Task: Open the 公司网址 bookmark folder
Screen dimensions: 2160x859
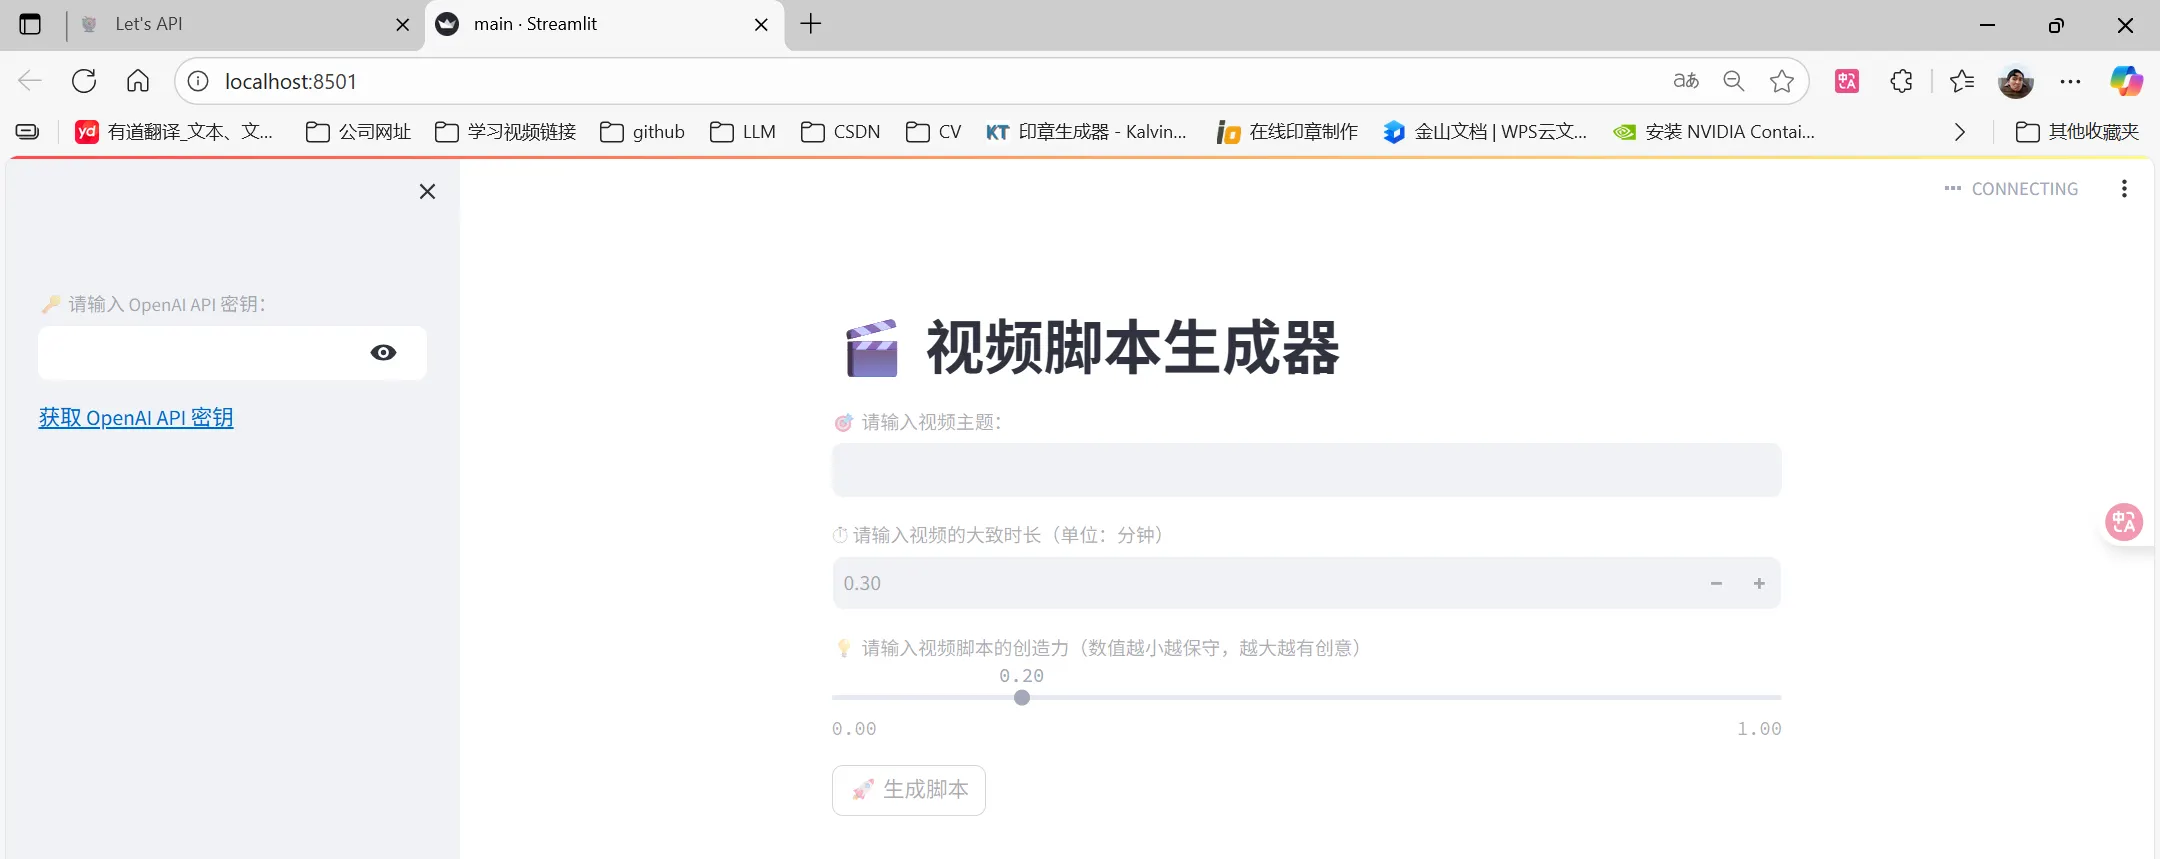Action: (x=358, y=132)
